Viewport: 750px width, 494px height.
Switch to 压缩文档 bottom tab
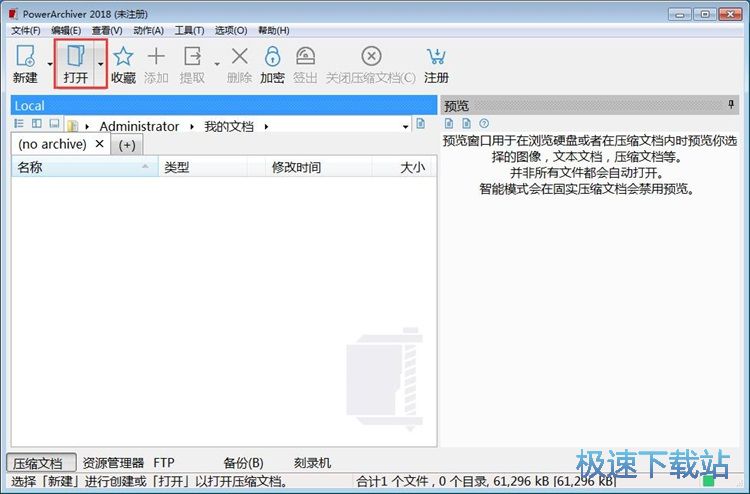click(41, 463)
